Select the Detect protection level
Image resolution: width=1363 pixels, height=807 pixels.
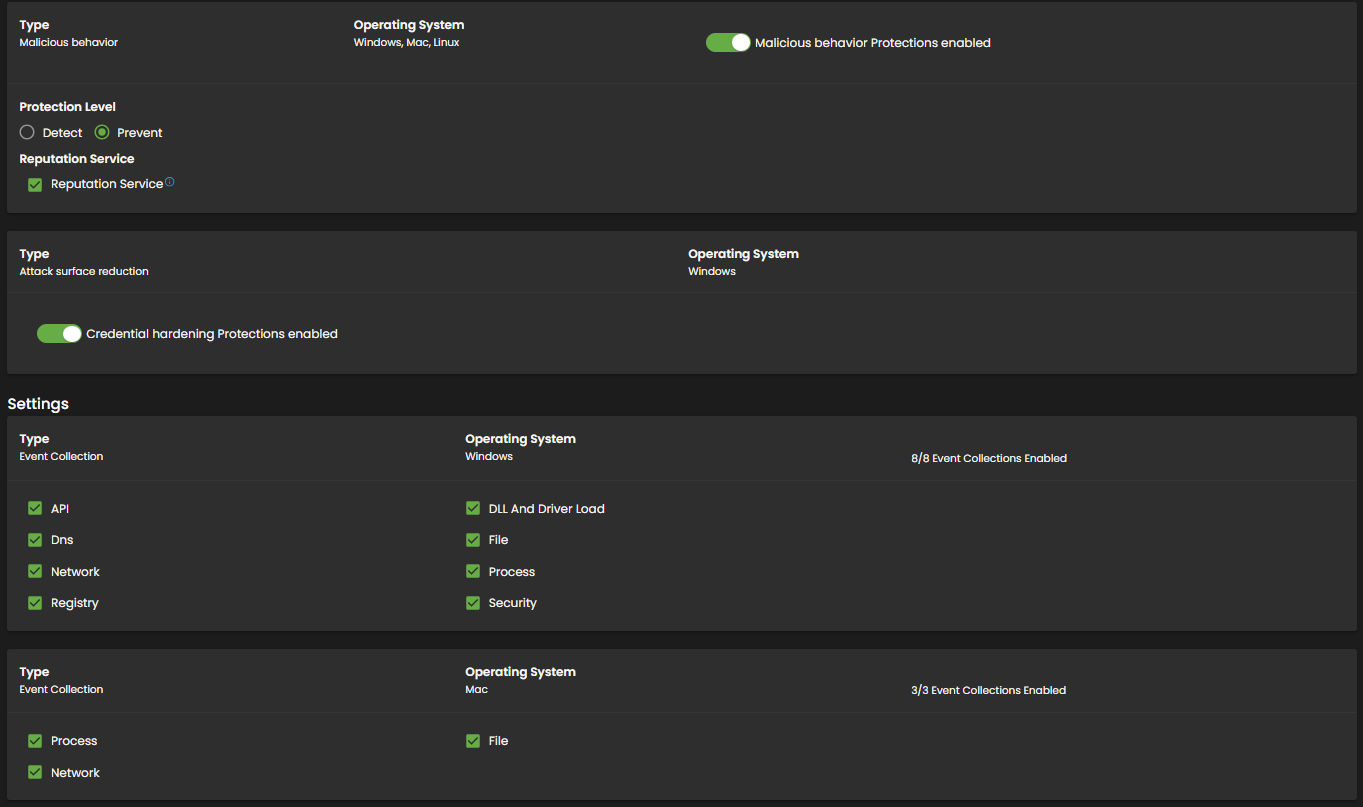[x=27, y=133]
